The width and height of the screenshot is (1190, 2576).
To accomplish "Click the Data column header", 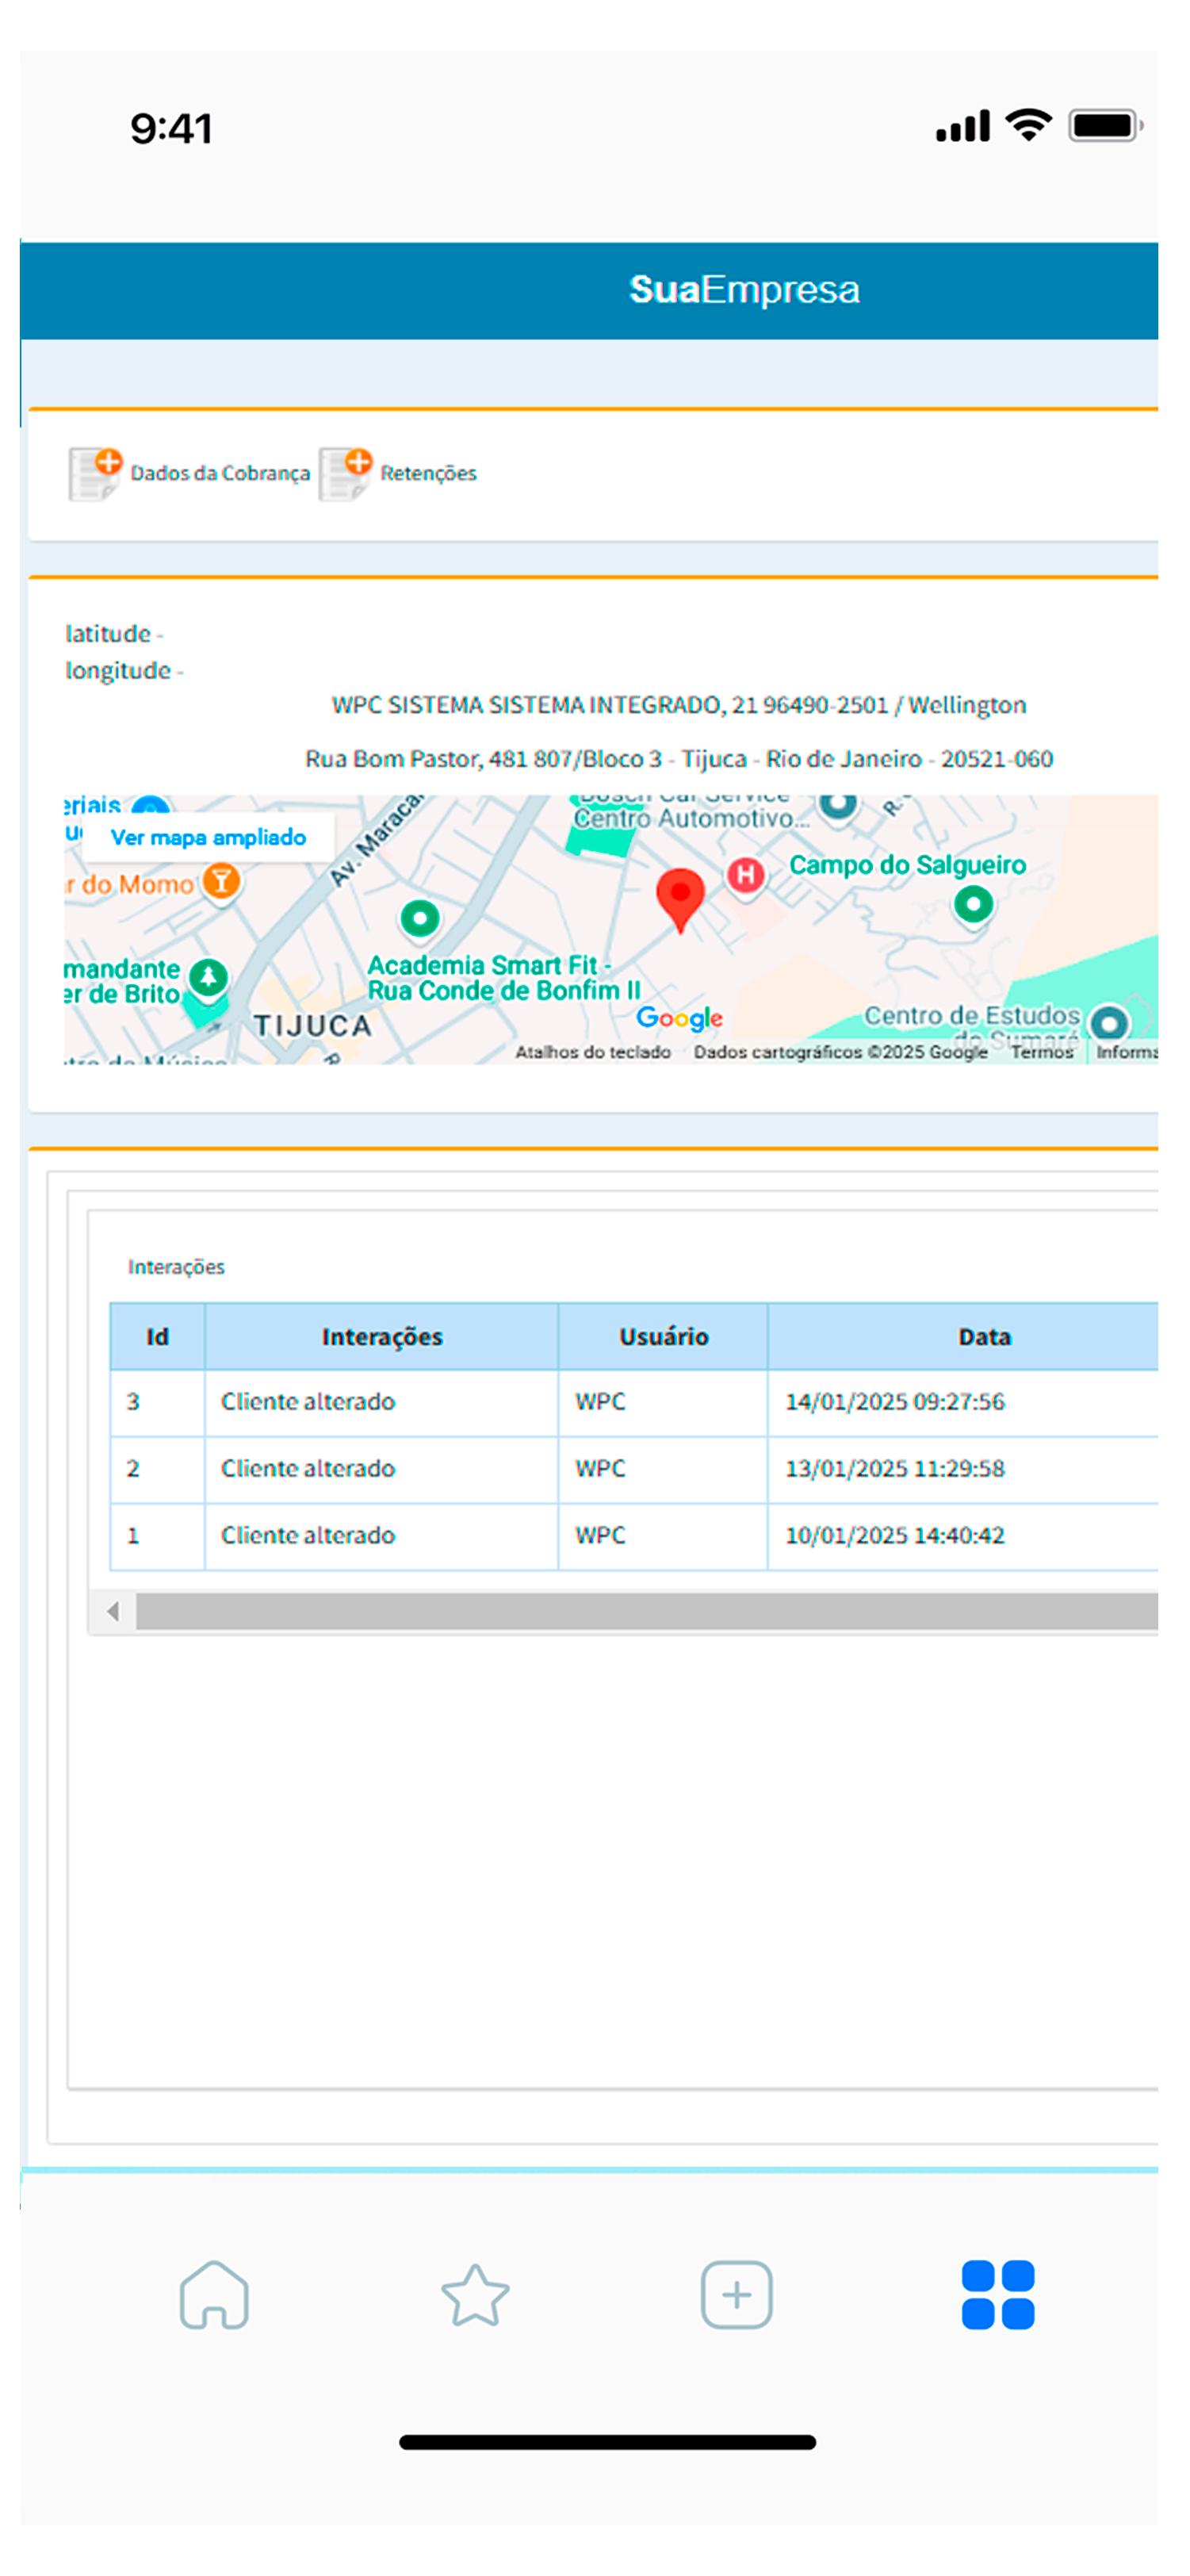I will point(984,1337).
